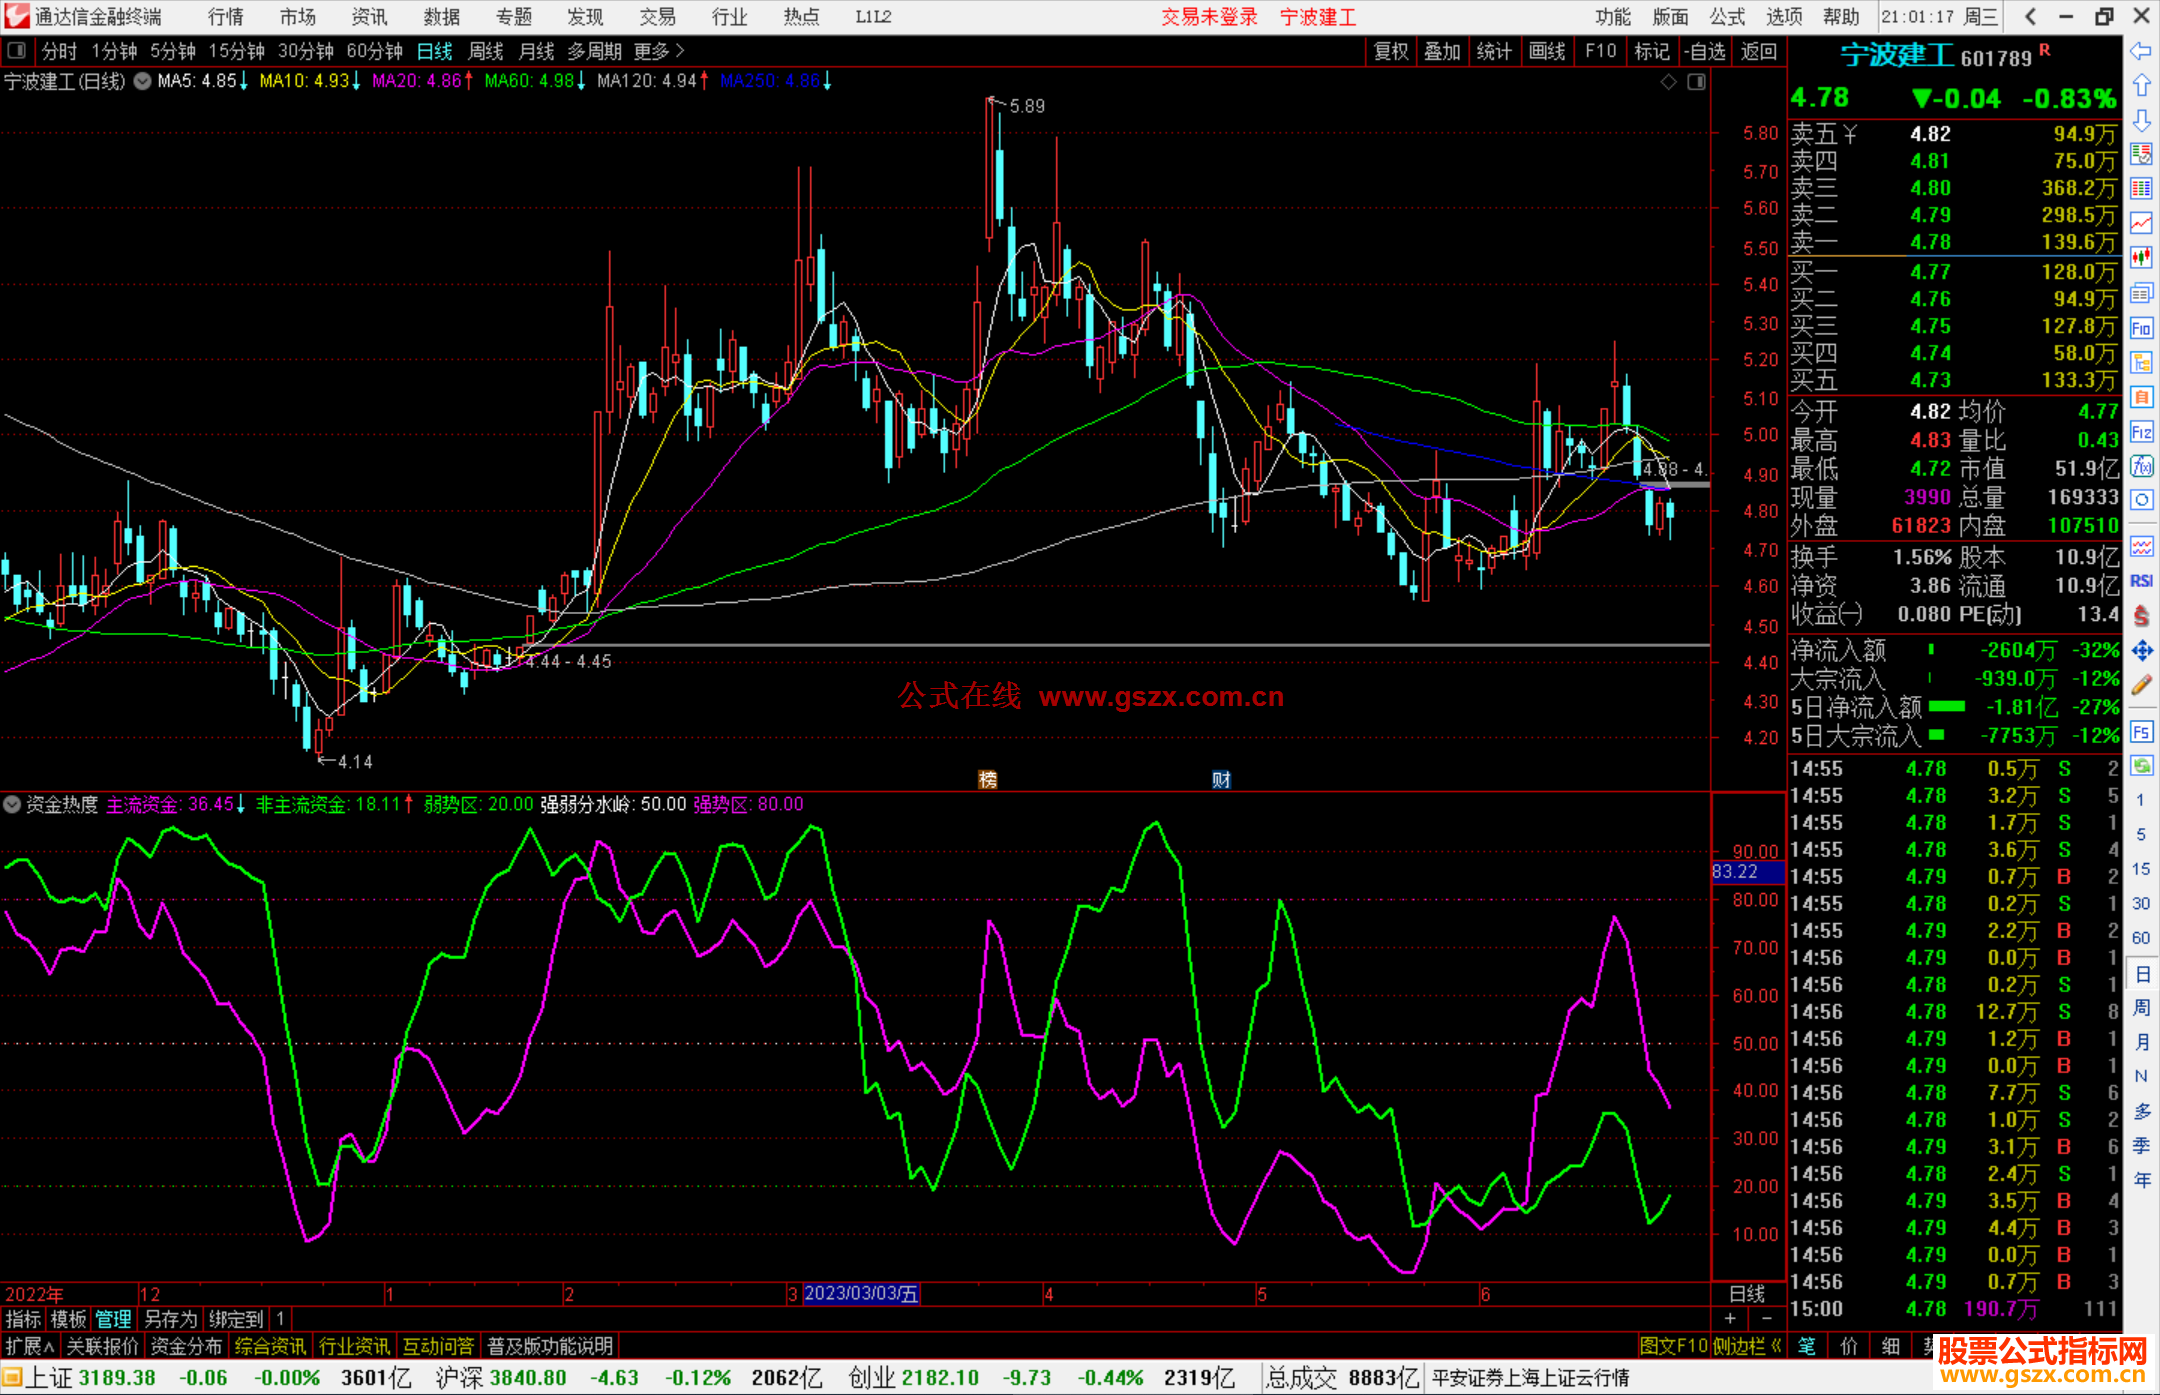Click the diamond icon above the chart

coord(1668,82)
